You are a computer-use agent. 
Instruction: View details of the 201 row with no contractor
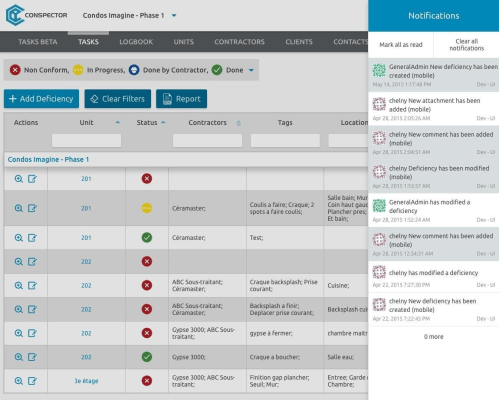click(19, 179)
